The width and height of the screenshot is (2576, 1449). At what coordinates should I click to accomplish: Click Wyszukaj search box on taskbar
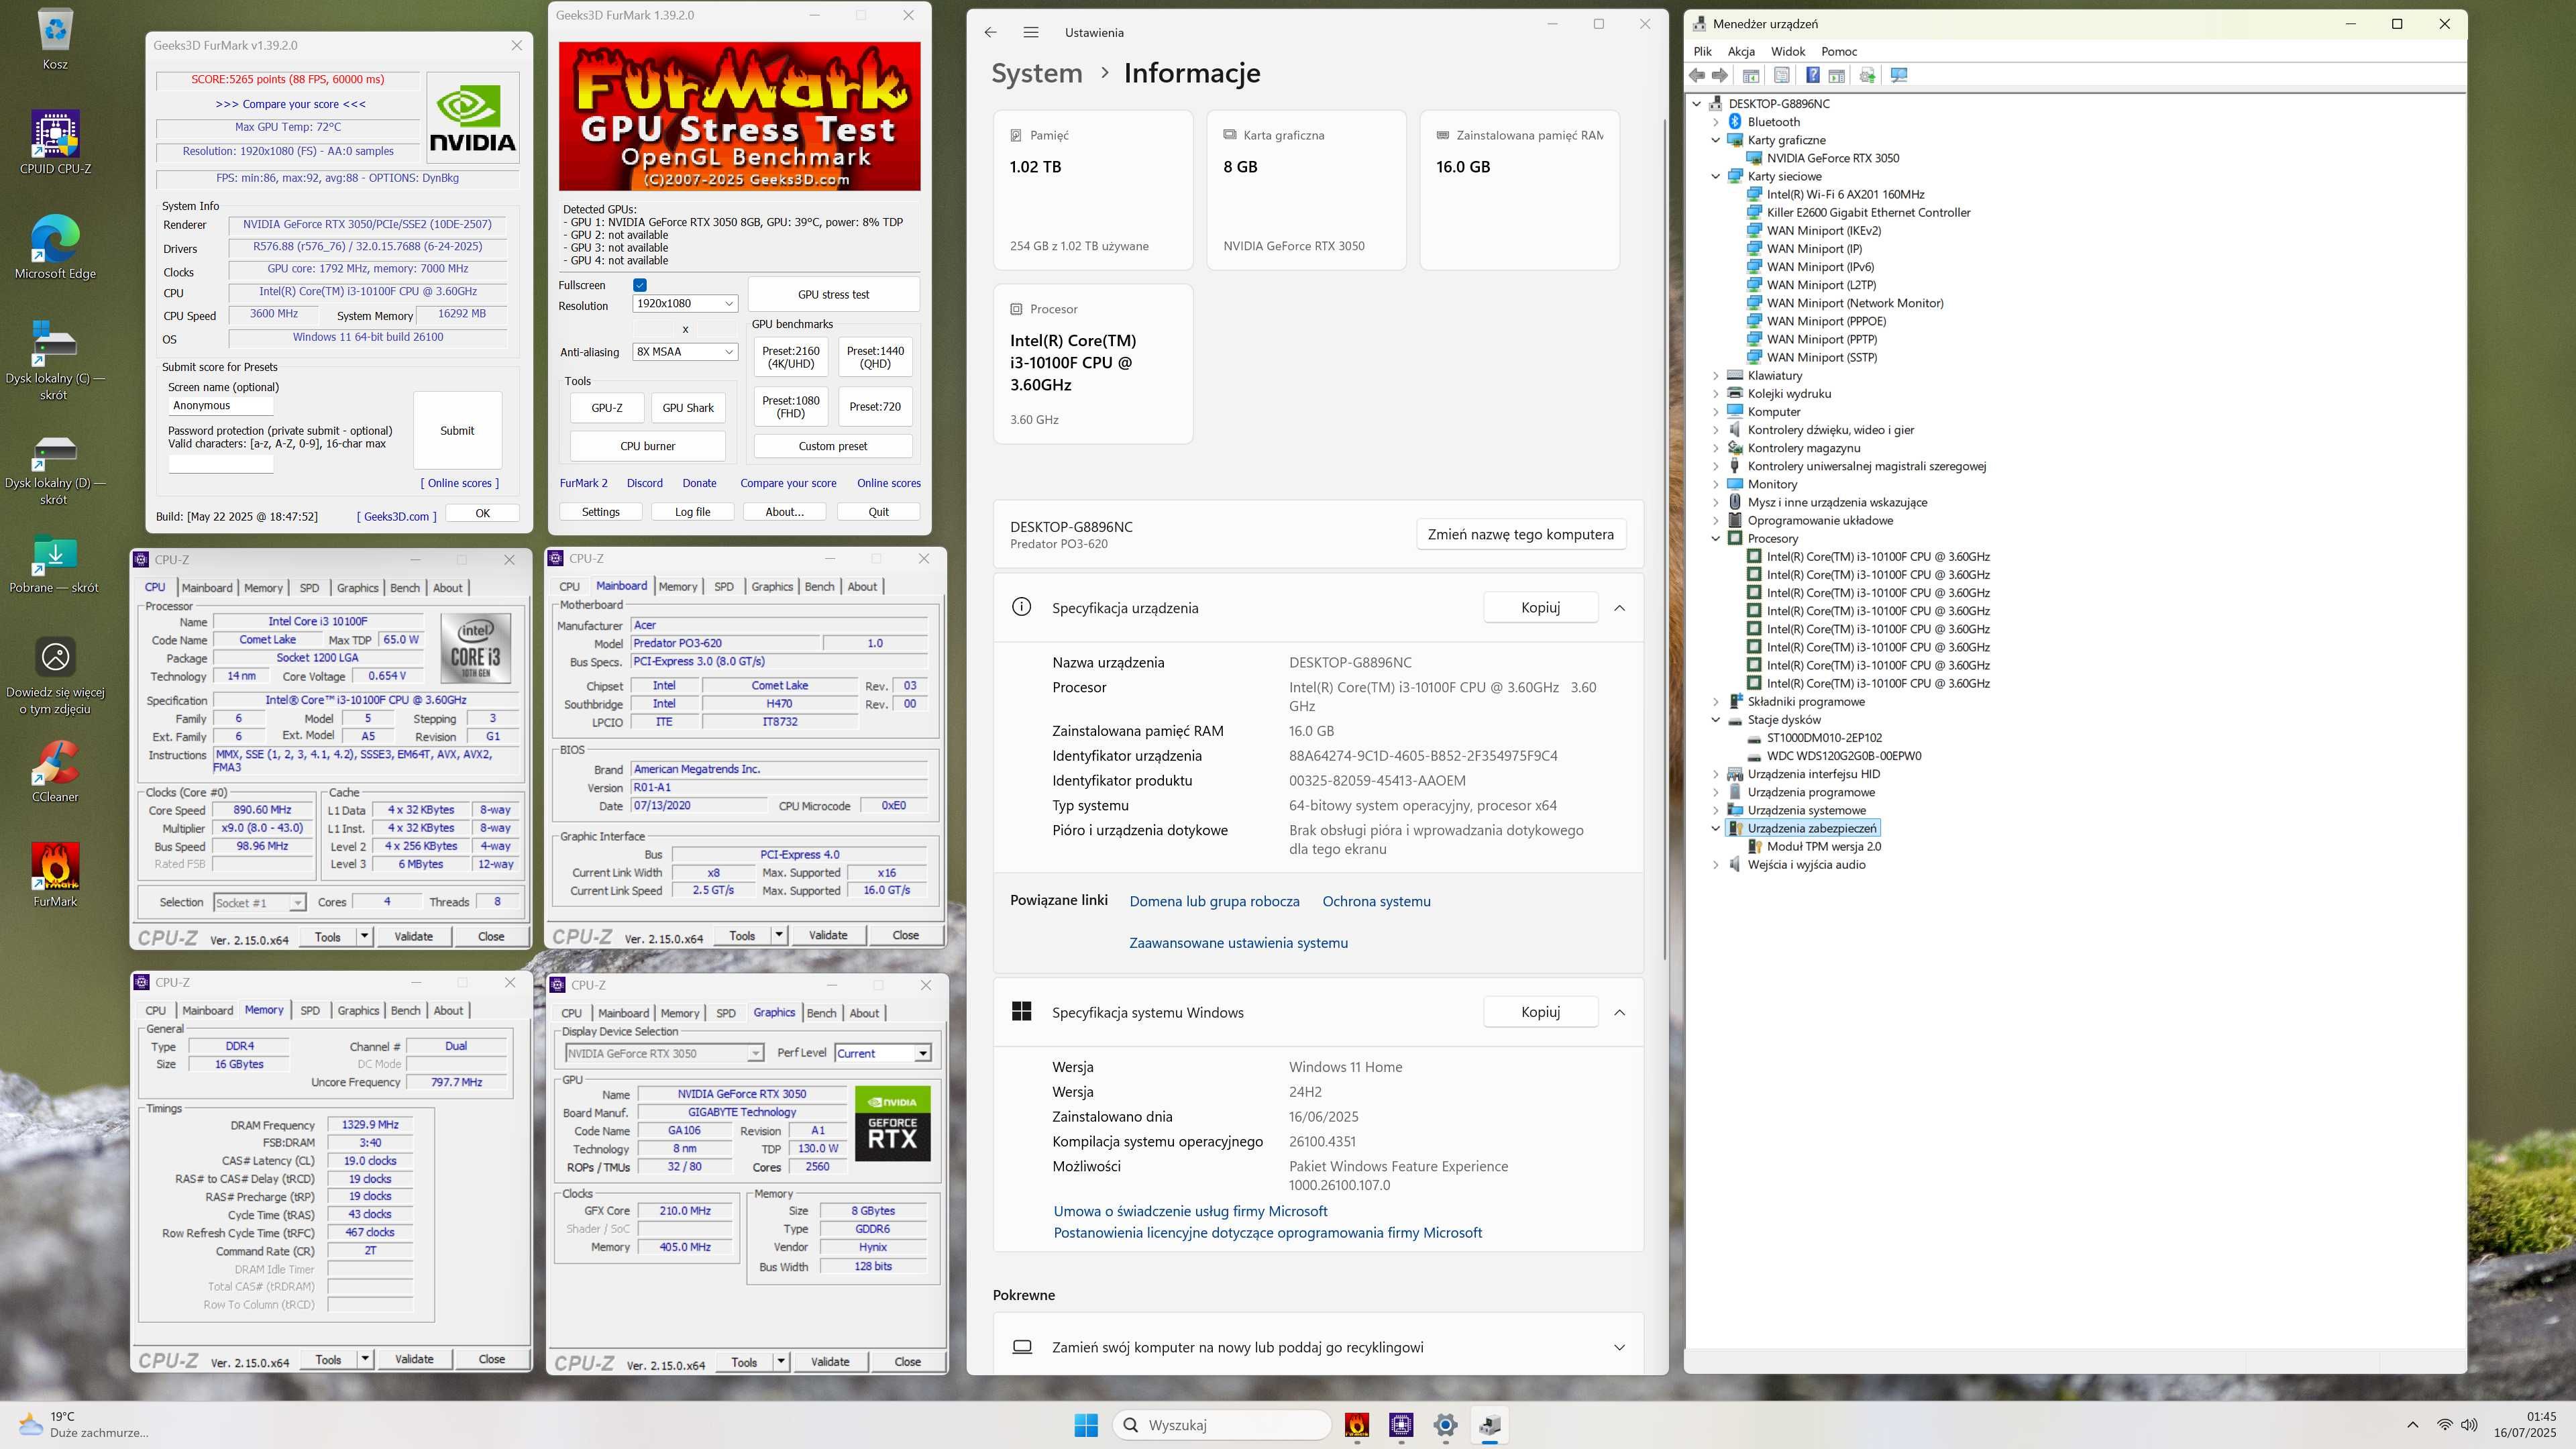point(1222,1425)
